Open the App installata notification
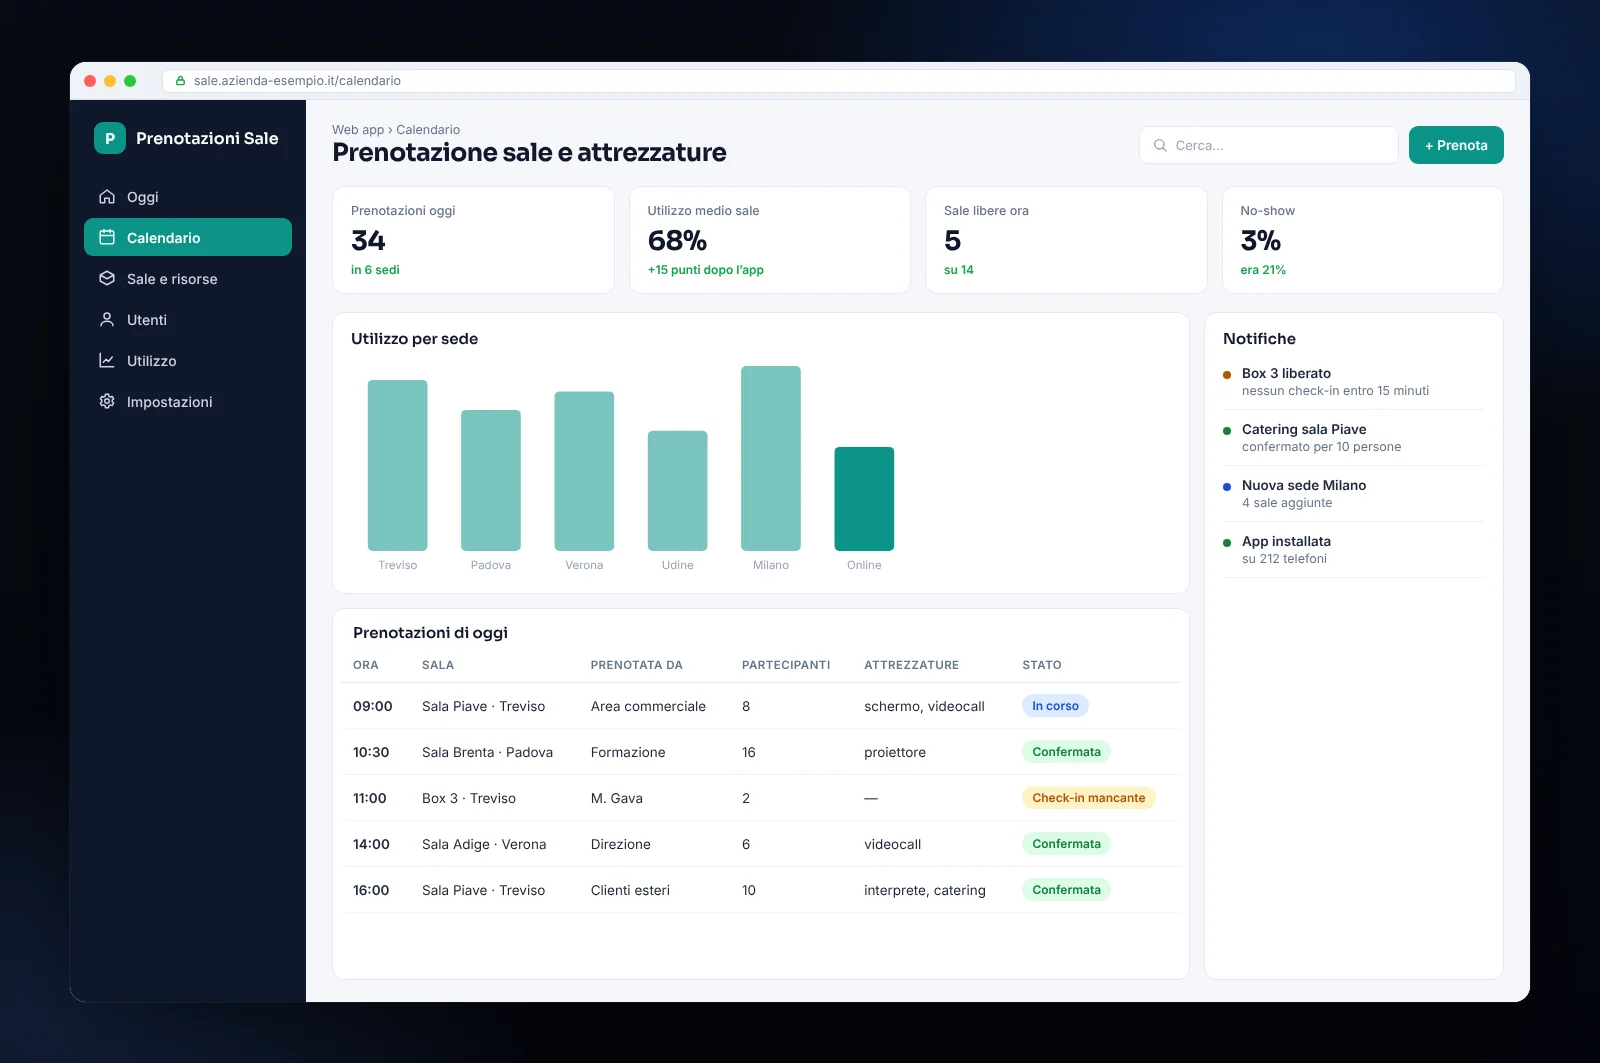Screen dimensions: 1600x1063 [x=1354, y=550]
